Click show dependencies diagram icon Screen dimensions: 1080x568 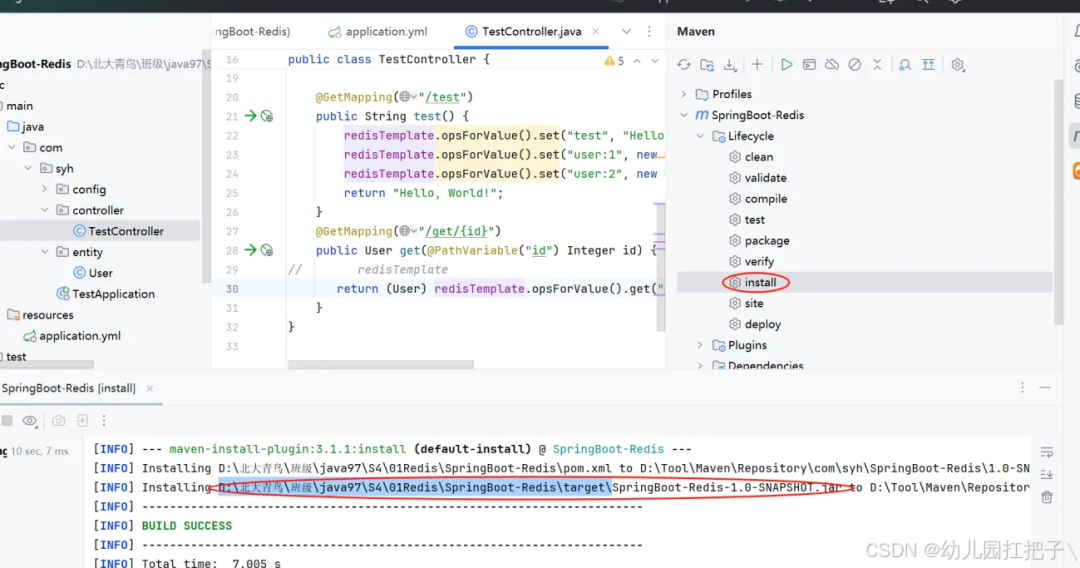point(928,65)
